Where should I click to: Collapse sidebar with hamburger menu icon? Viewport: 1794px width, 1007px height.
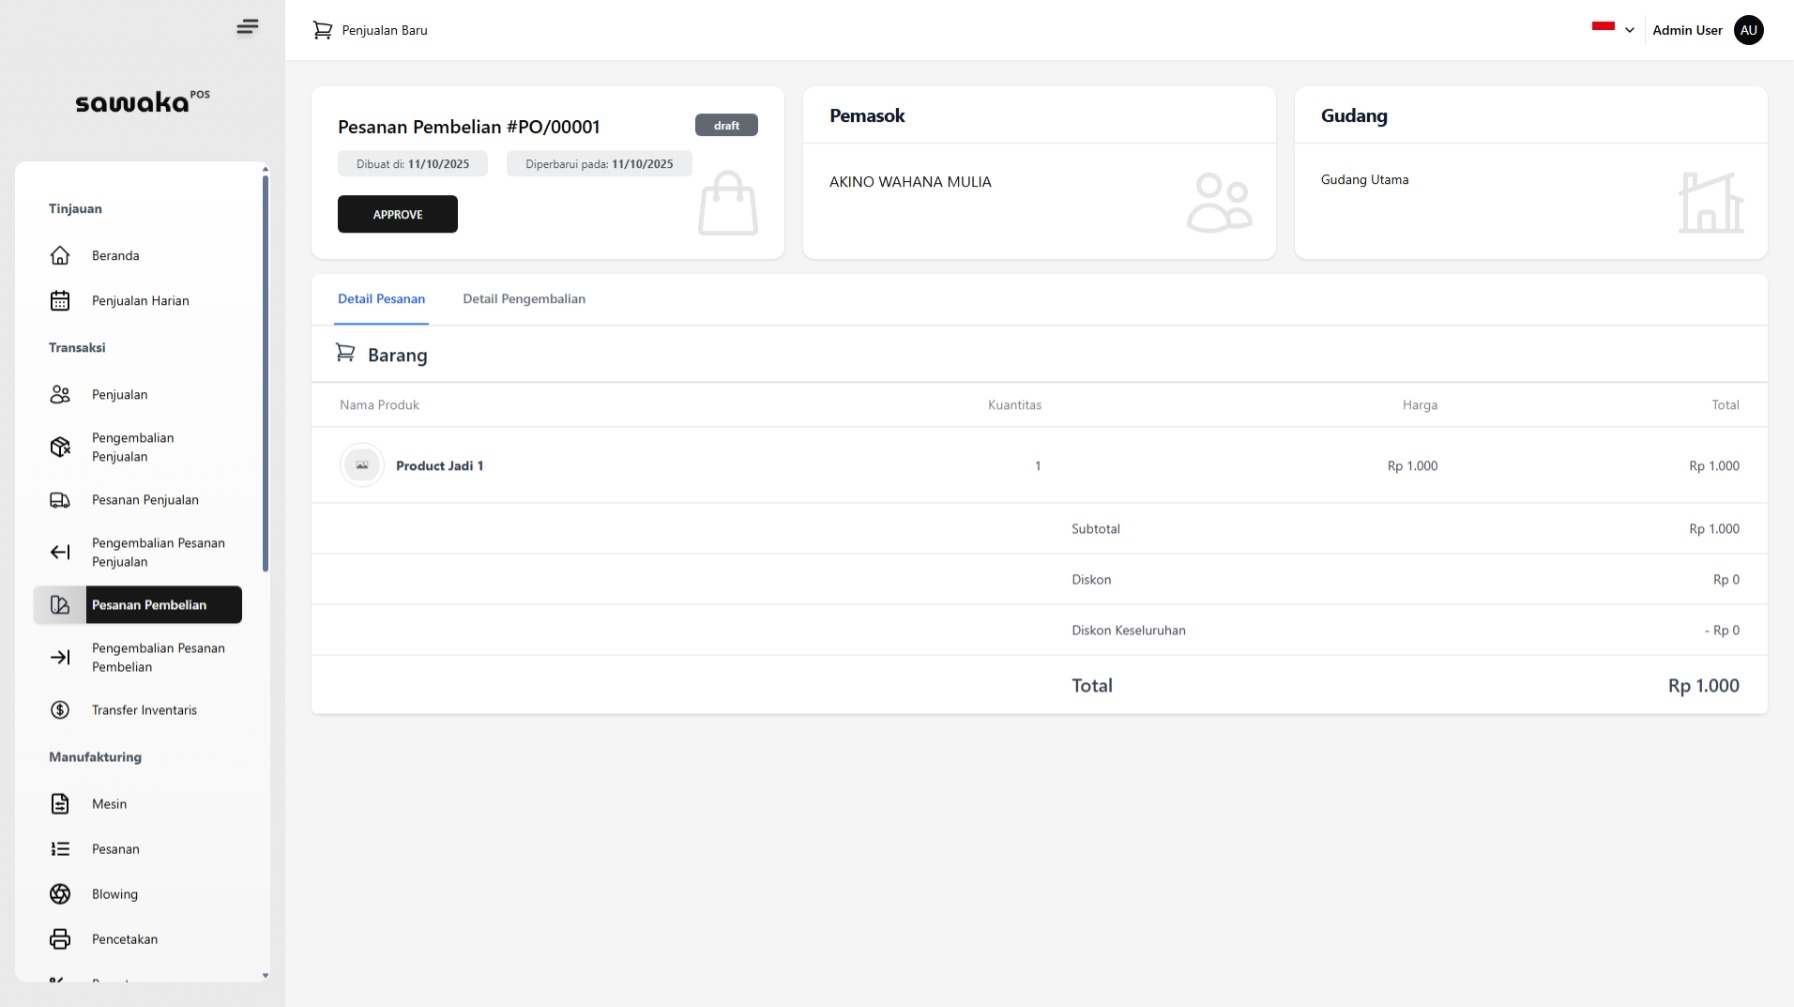(247, 27)
